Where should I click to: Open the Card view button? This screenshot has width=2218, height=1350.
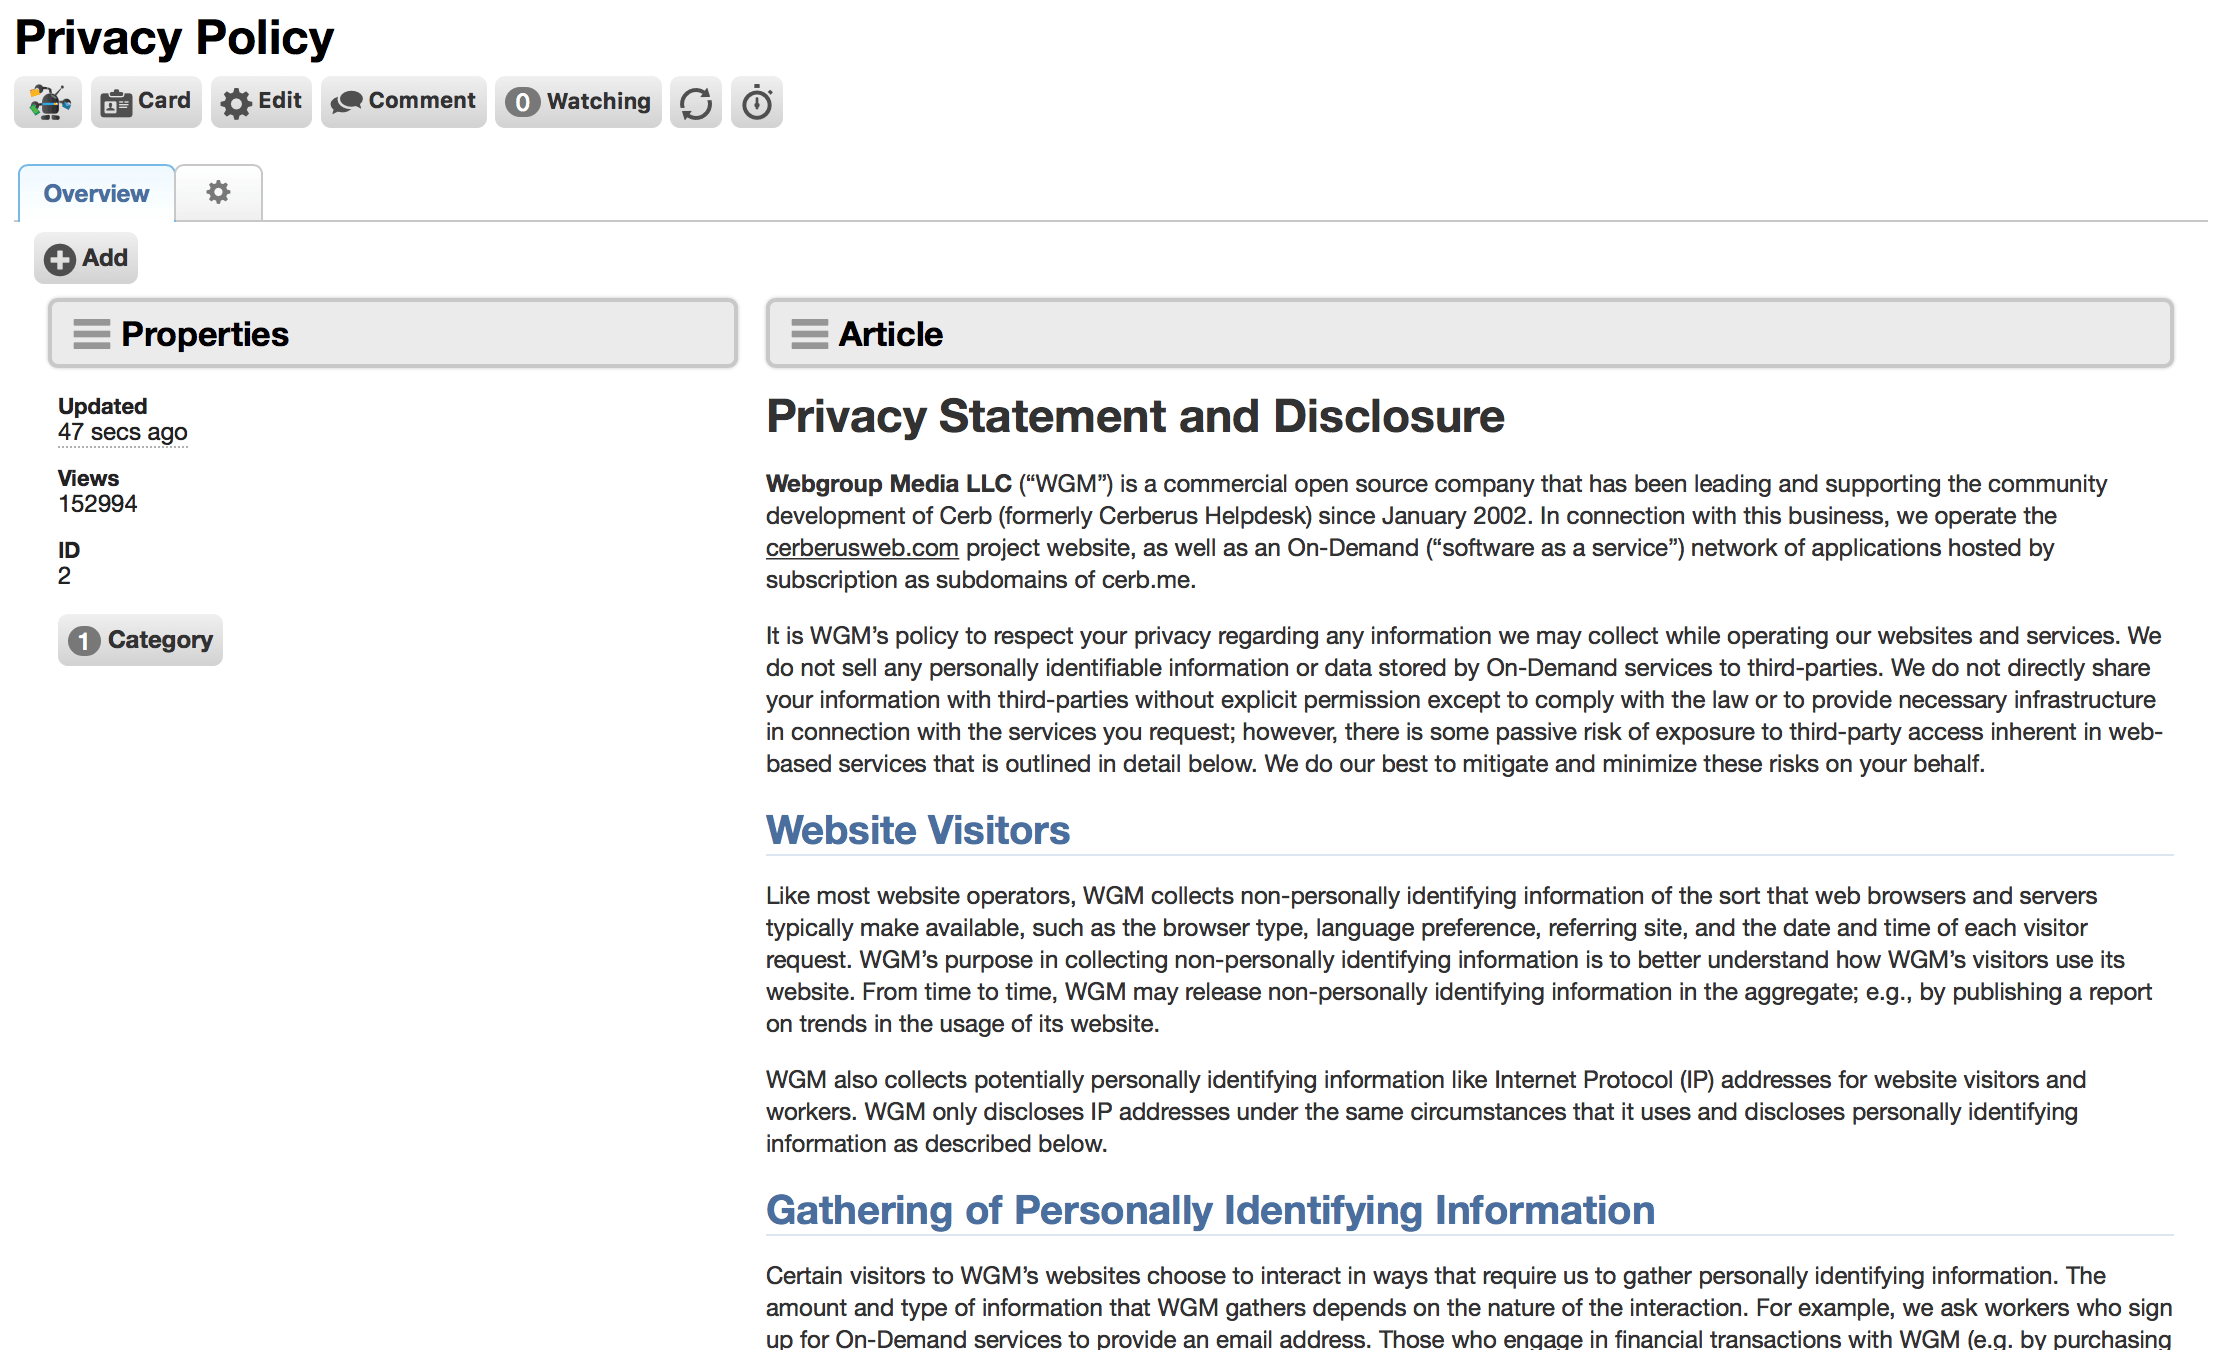click(146, 102)
